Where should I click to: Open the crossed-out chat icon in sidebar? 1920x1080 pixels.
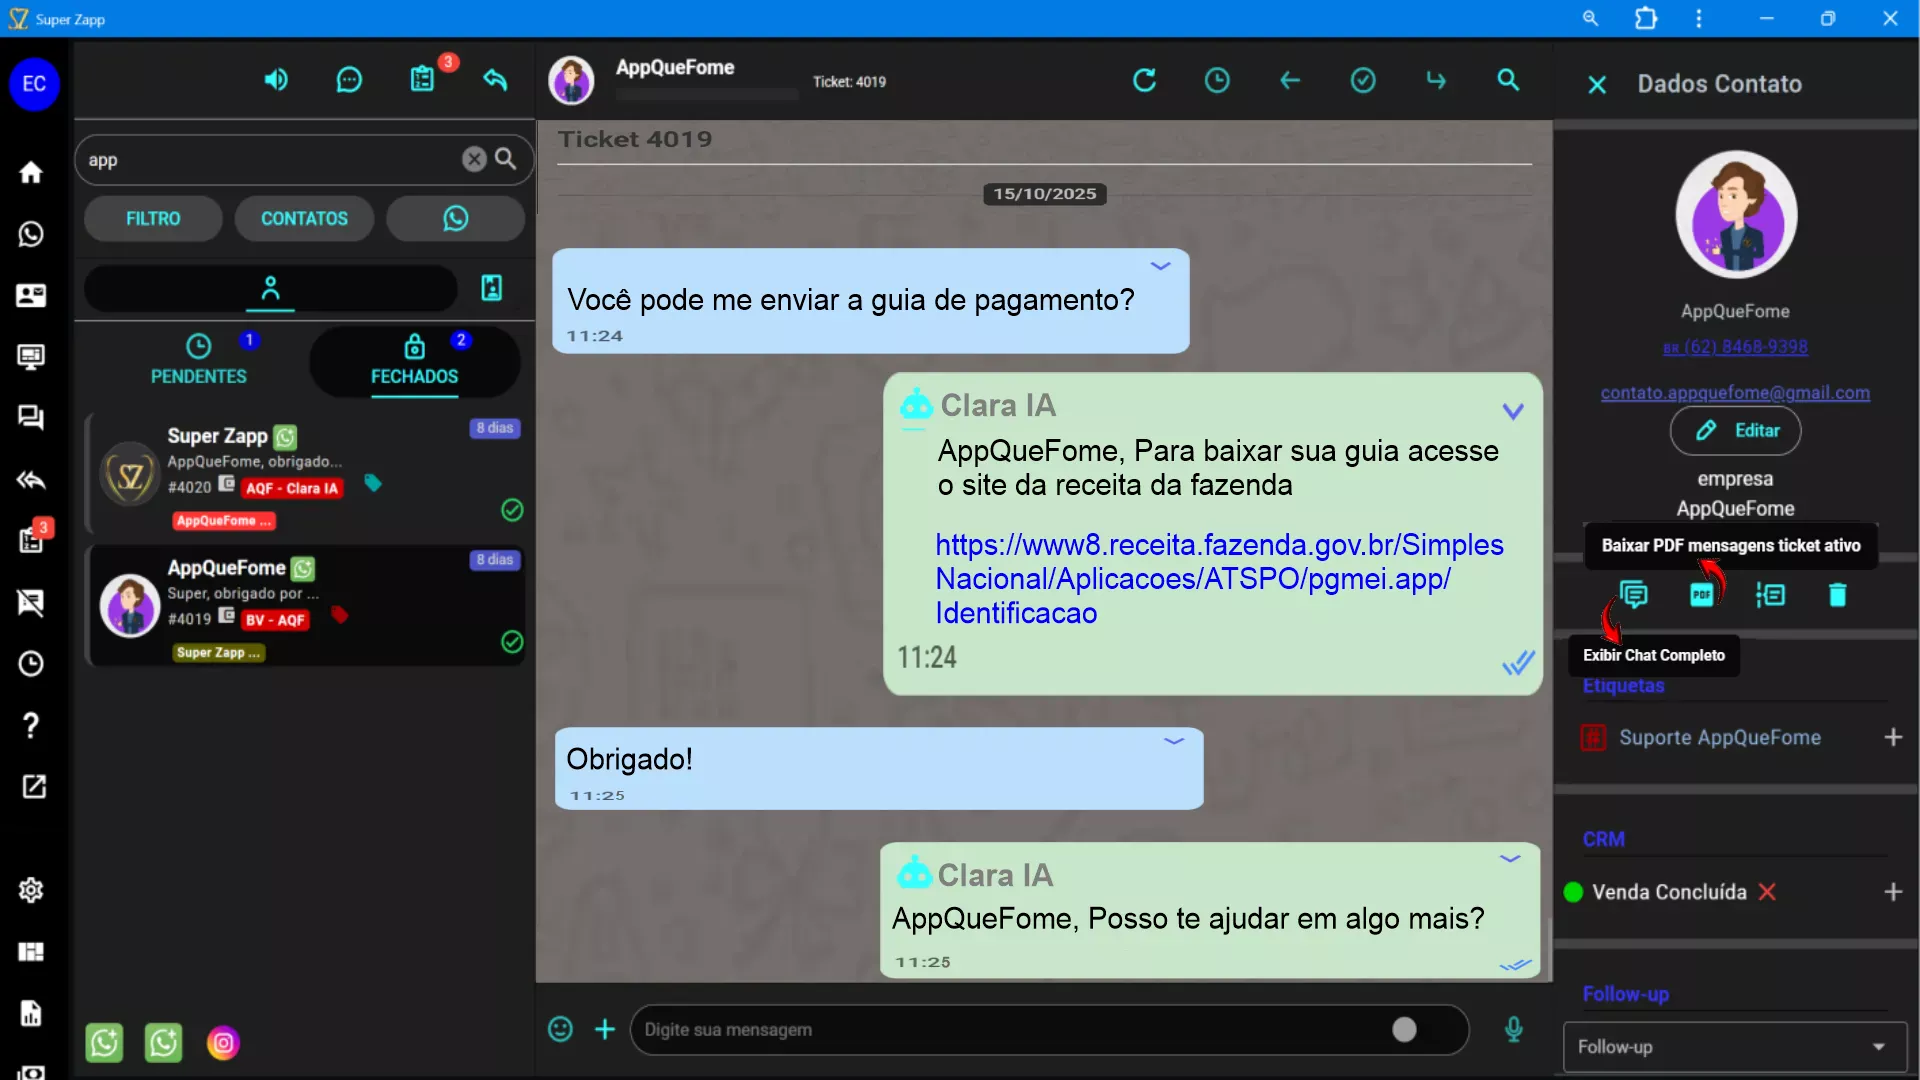pyautogui.click(x=31, y=602)
